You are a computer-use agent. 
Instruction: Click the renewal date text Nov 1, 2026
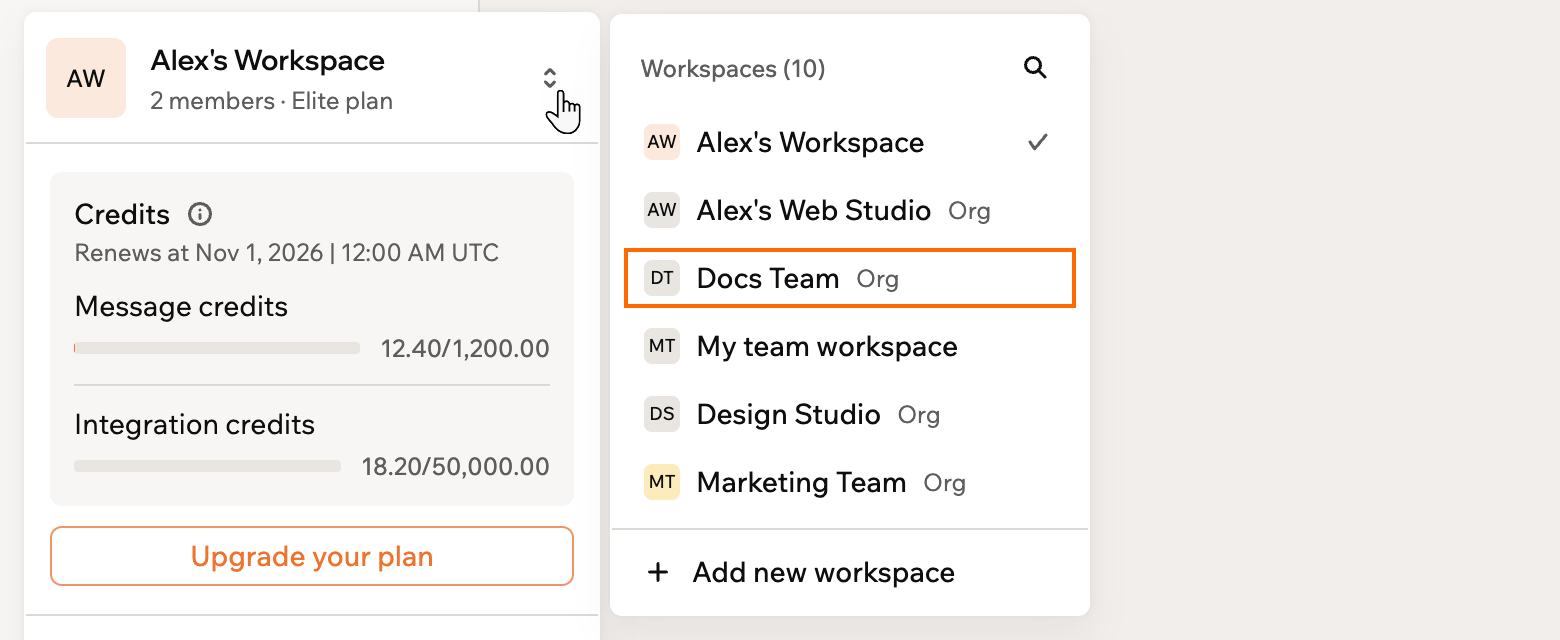pyautogui.click(x=261, y=253)
